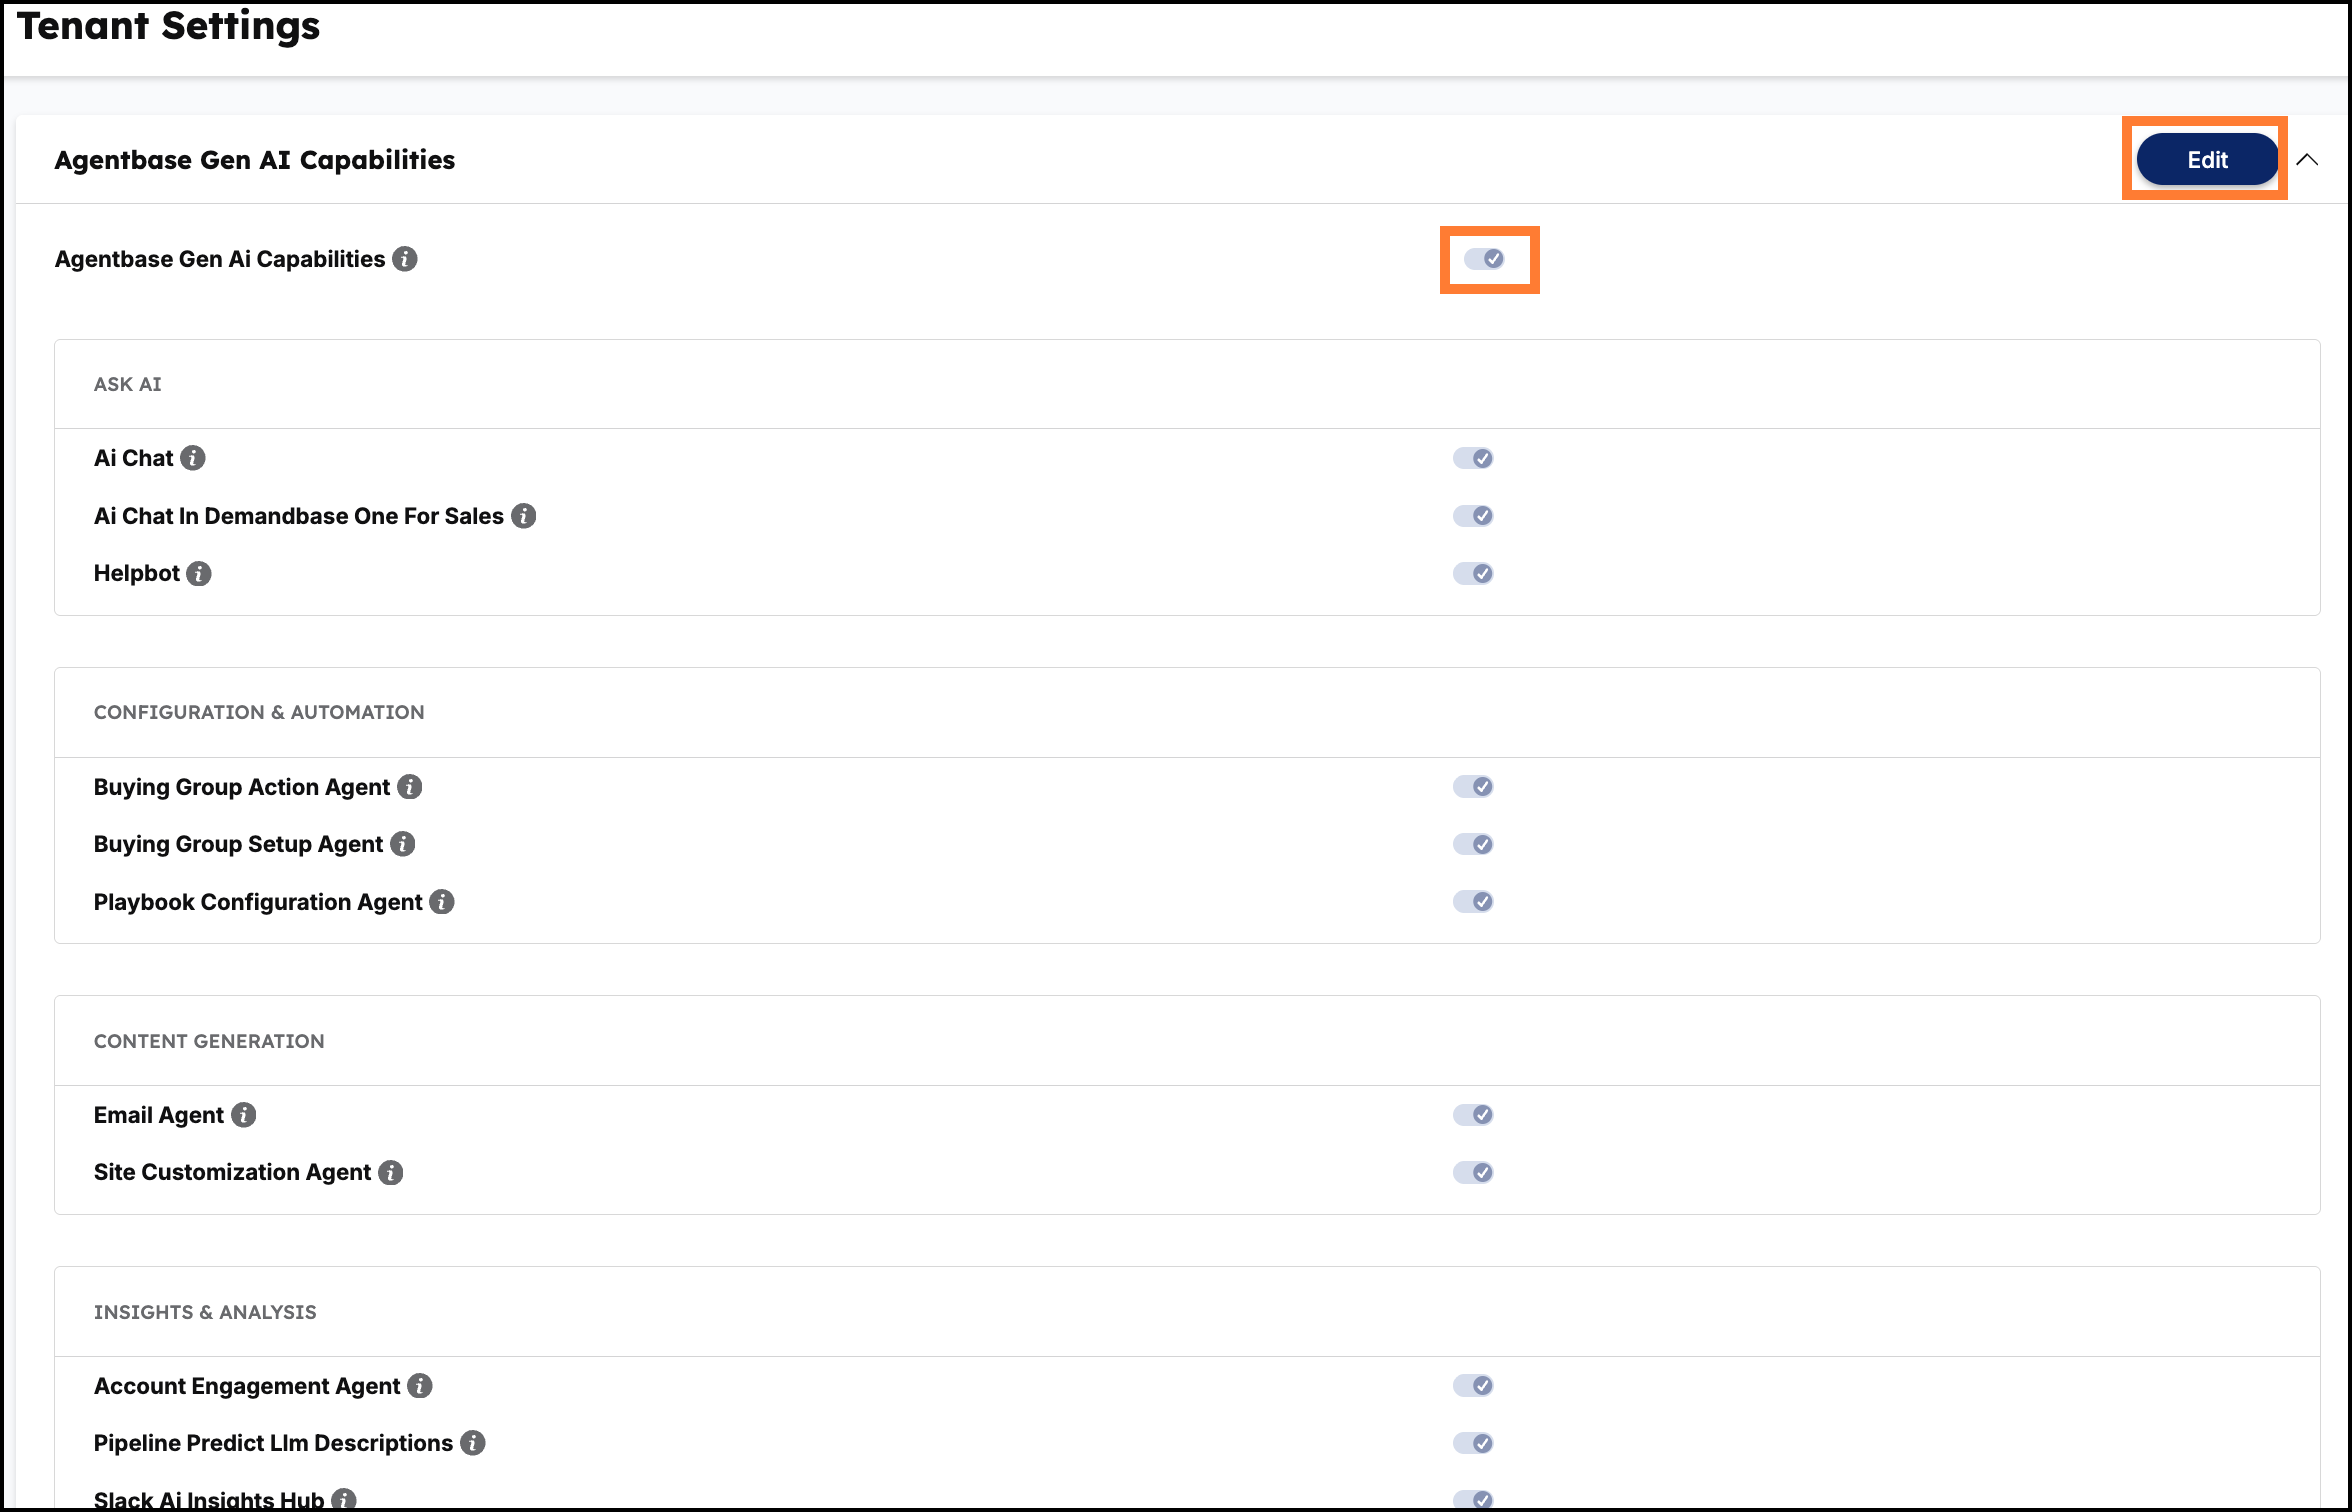This screenshot has height=1512, width=2352.
Task: Select the CONTENT GENERATION heading
Action: (209, 1041)
